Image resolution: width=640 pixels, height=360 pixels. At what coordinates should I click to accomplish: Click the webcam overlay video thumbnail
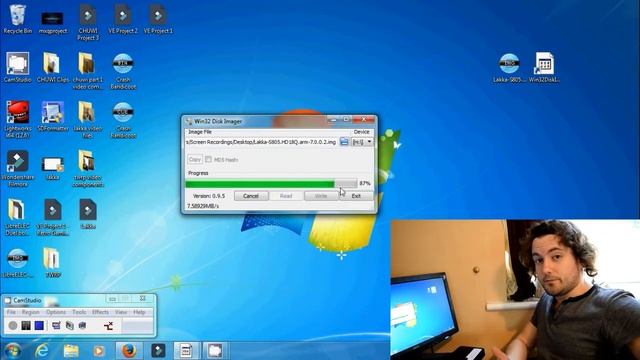tap(515, 290)
